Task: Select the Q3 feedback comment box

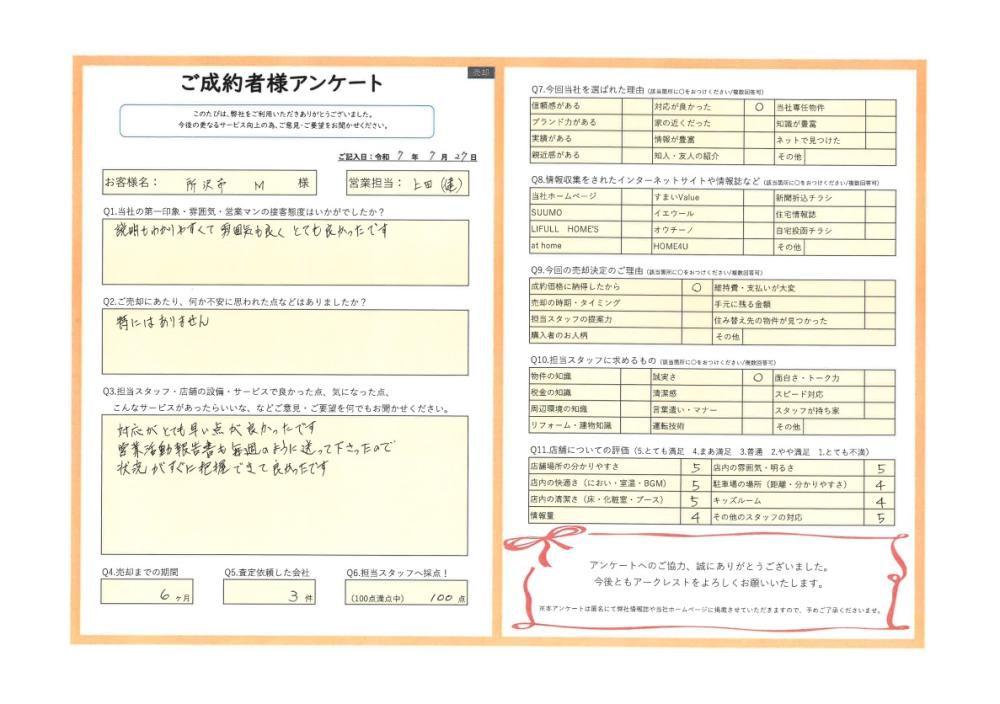Action: 284,485
